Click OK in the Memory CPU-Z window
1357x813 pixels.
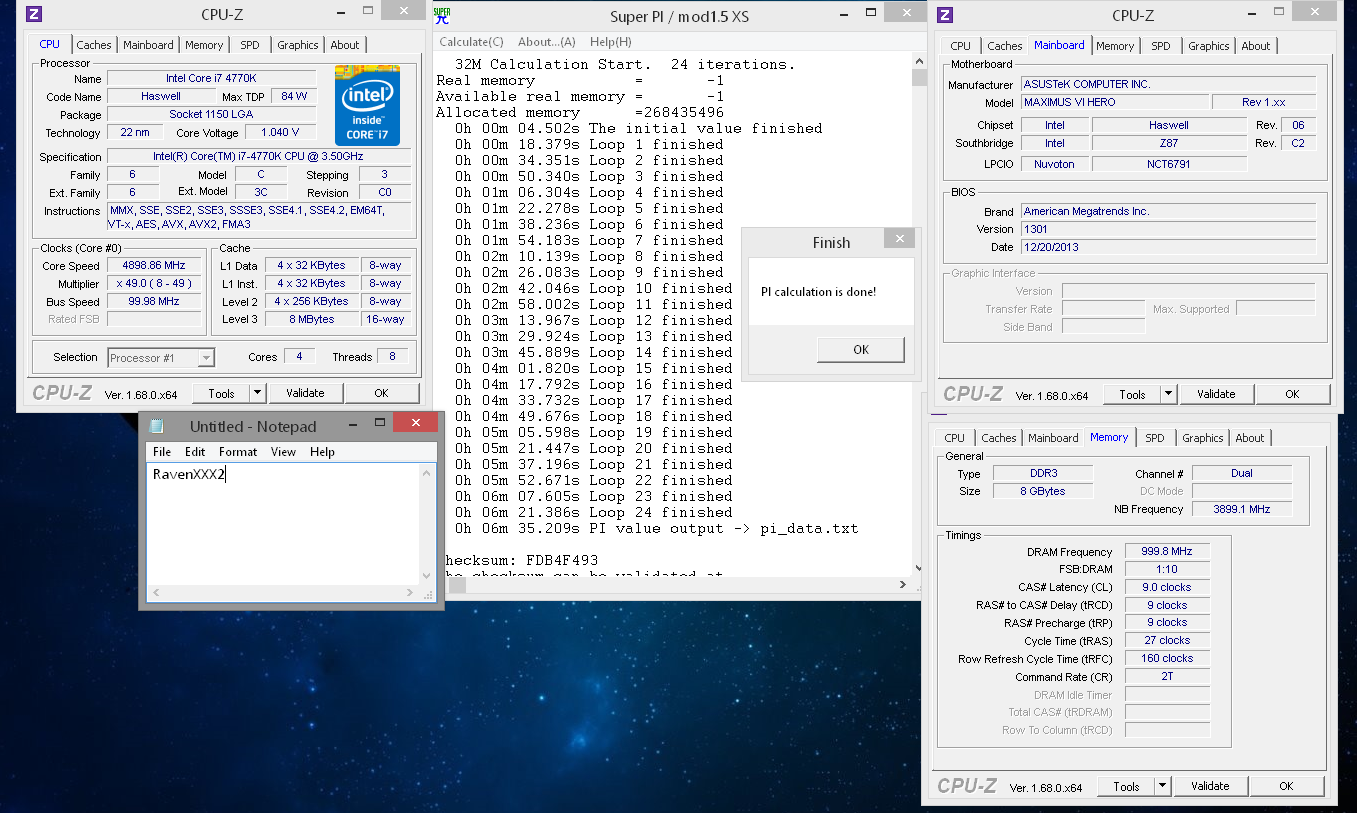click(1286, 786)
